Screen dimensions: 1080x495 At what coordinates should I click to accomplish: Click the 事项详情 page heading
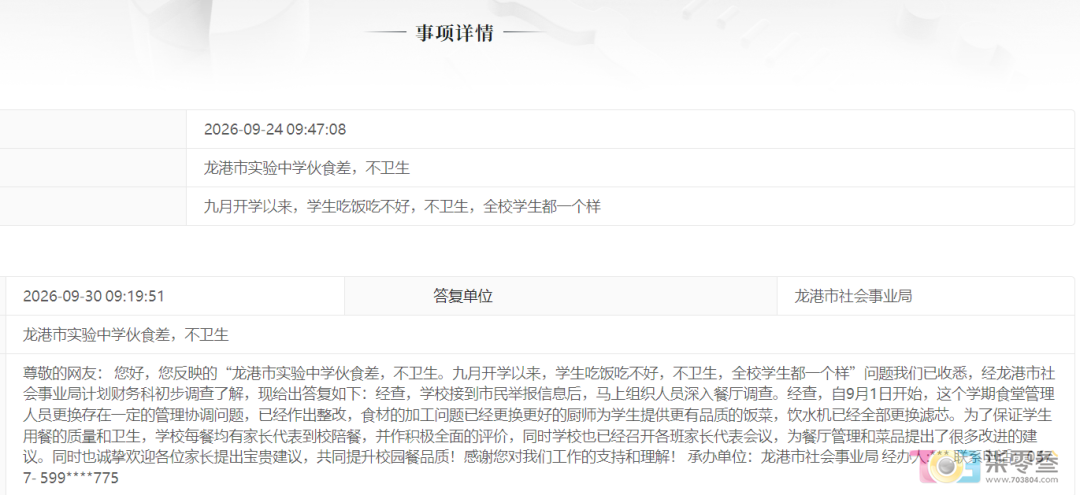pyautogui.click(x=455, y=32)
